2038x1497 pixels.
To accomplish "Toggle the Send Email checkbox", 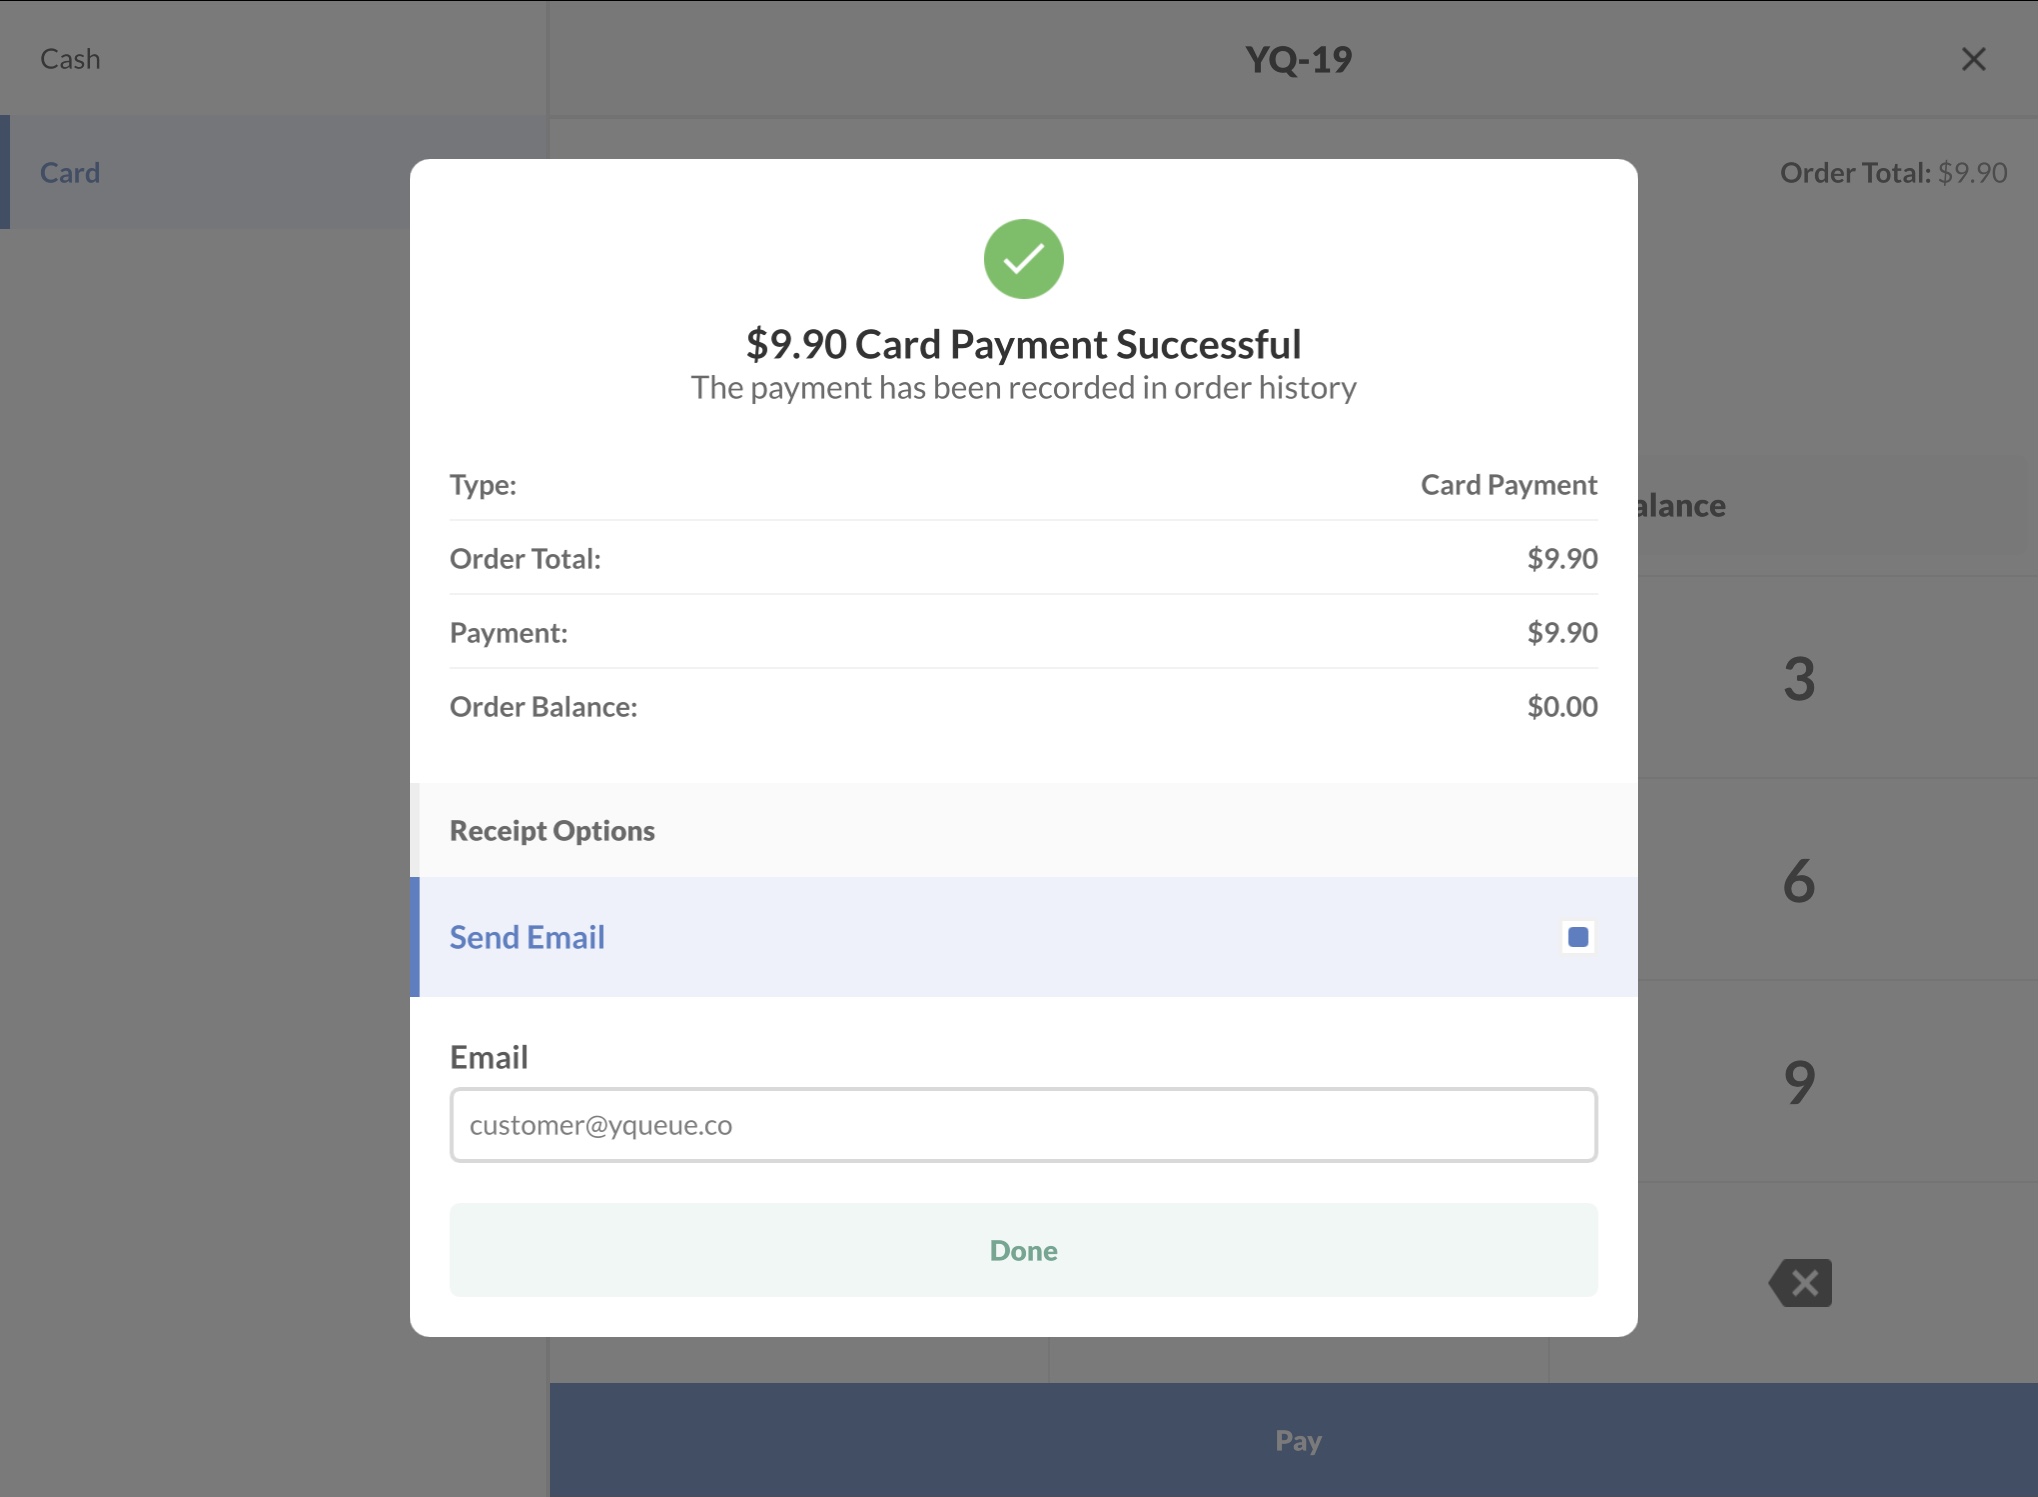I will (x=1578, y=937).
